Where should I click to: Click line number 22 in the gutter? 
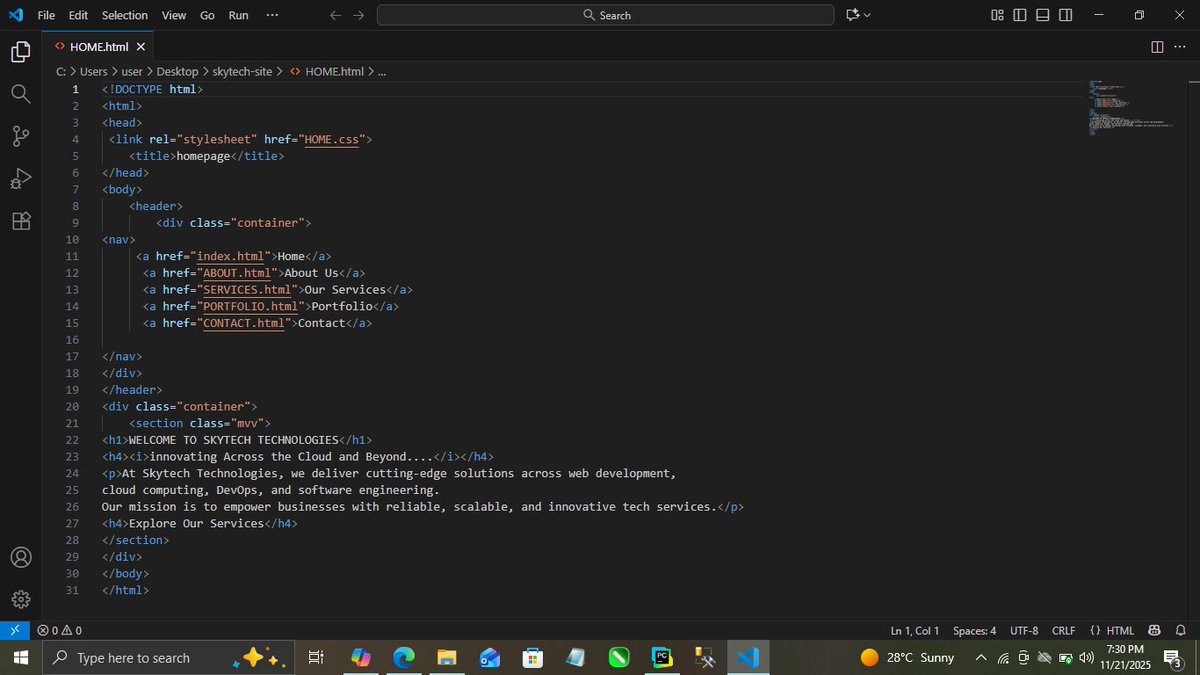tap(72, 440)
